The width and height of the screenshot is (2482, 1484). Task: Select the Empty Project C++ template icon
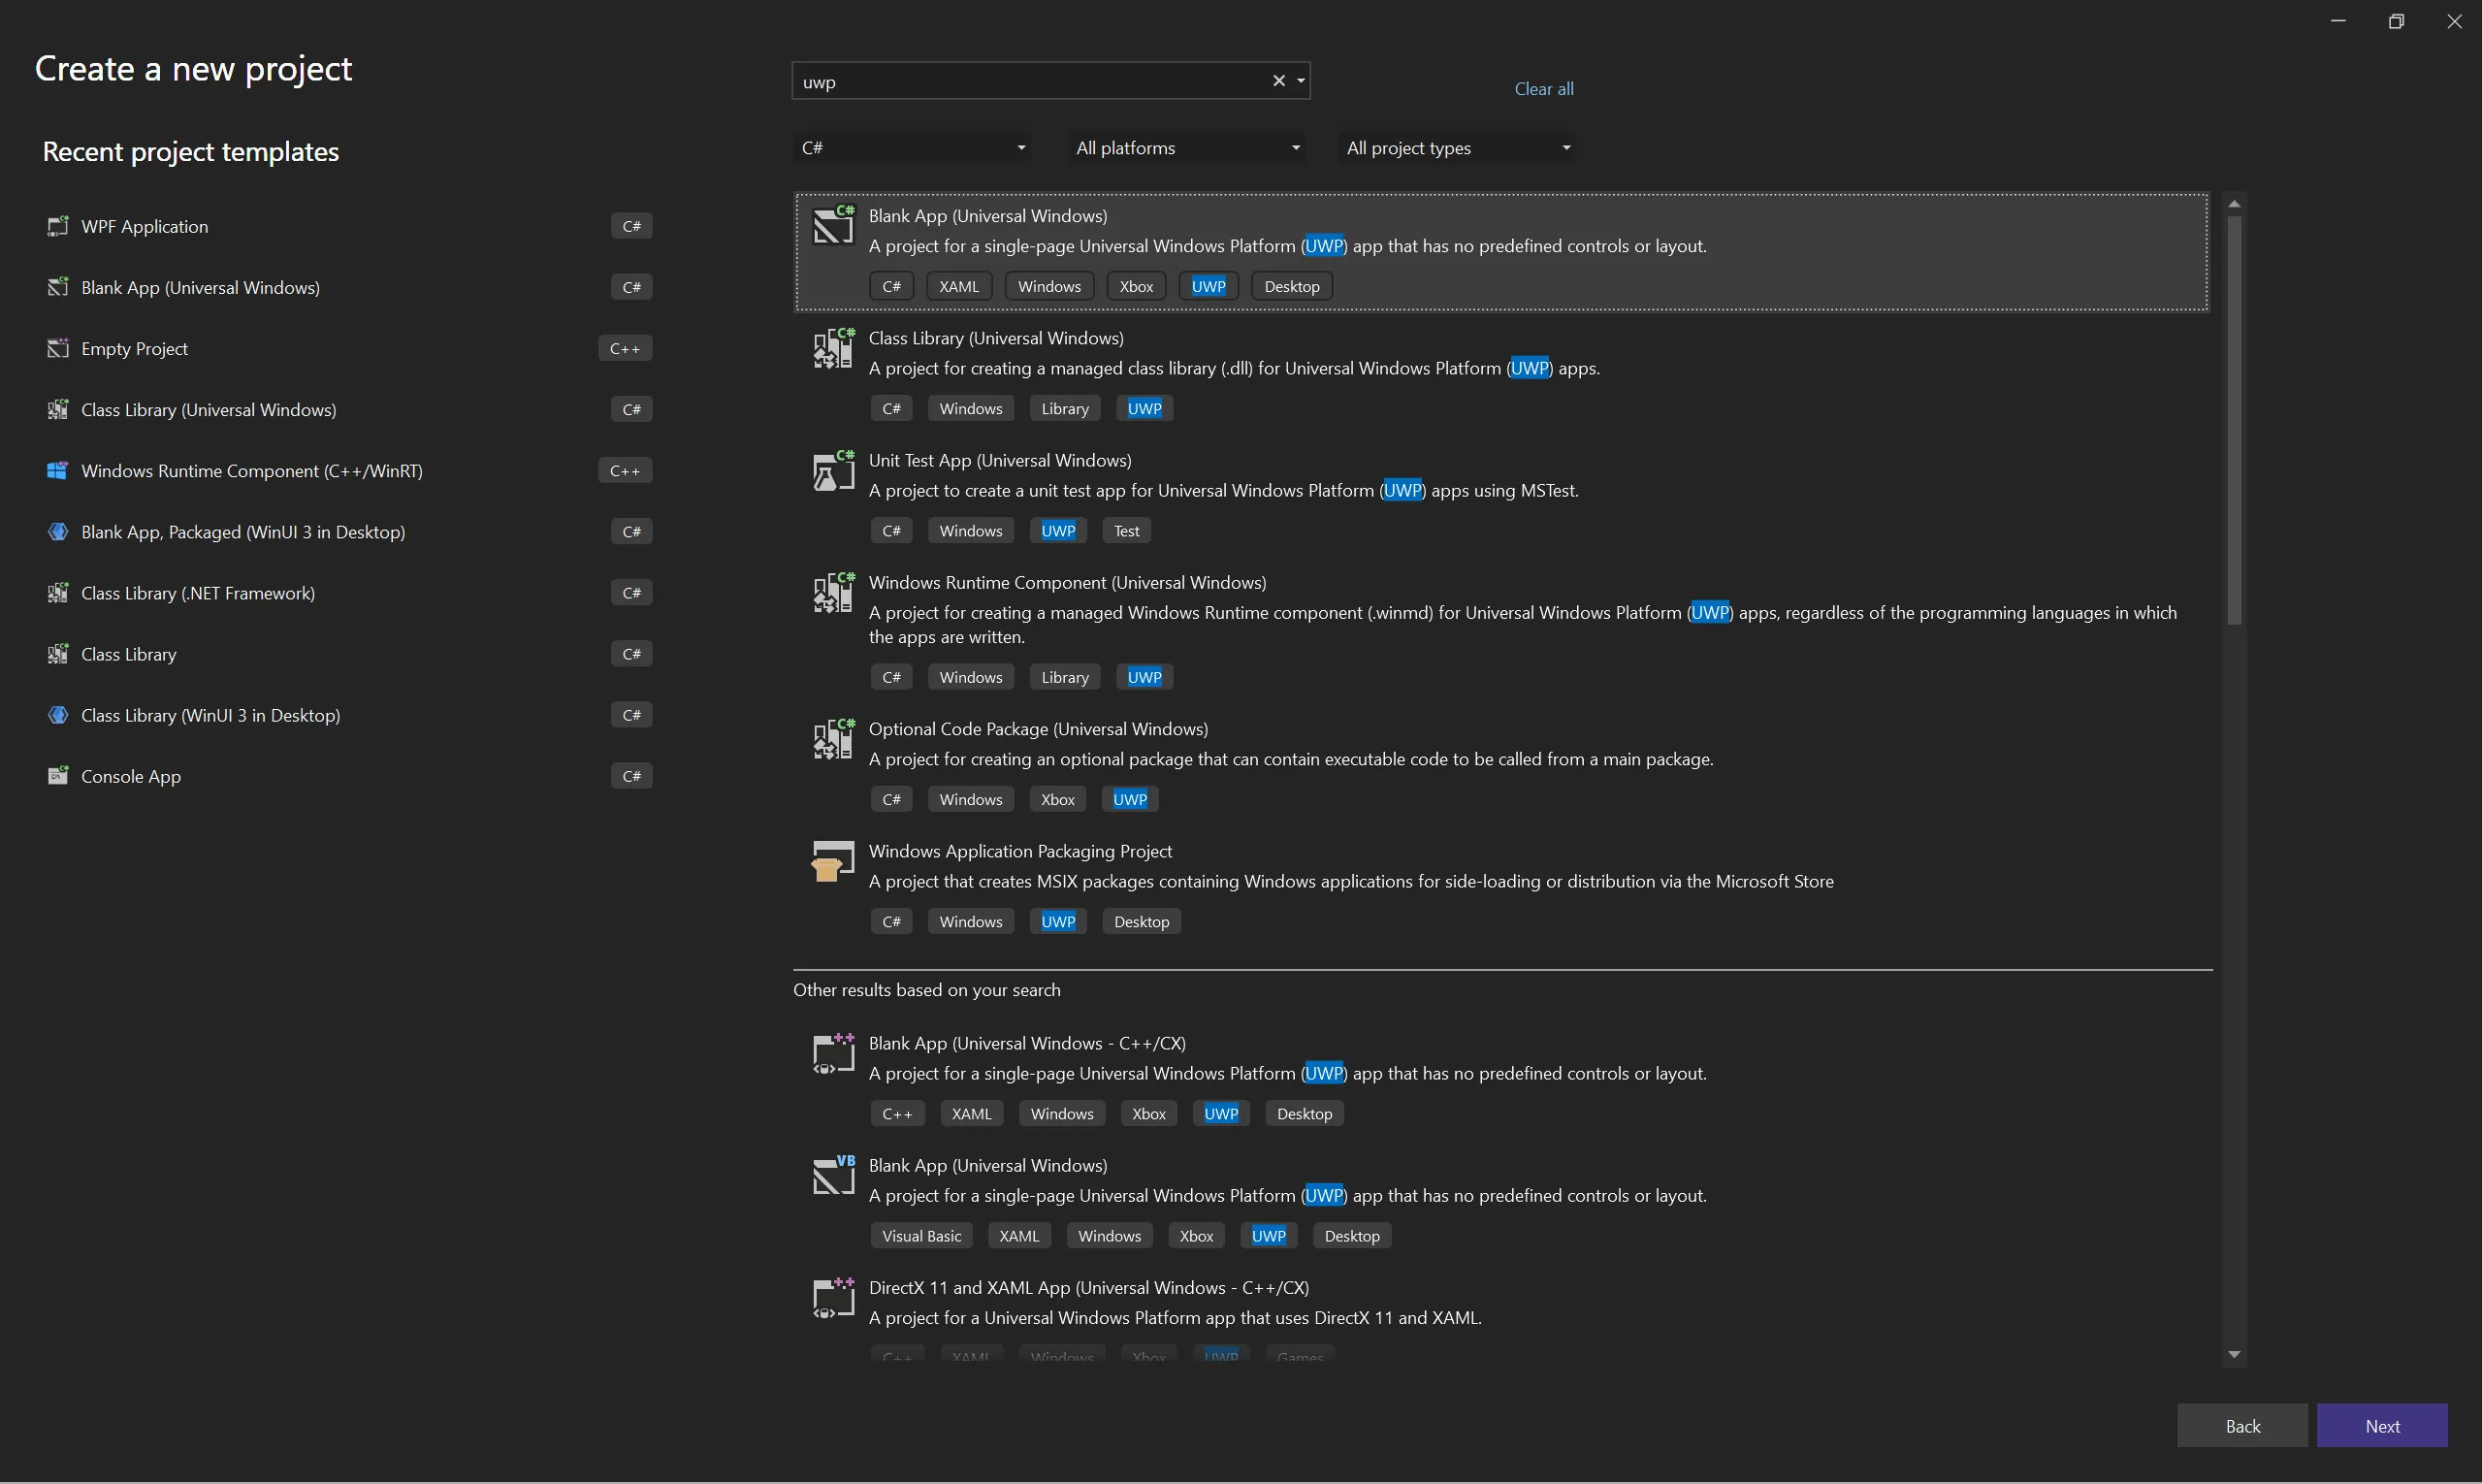coord(58,348)
